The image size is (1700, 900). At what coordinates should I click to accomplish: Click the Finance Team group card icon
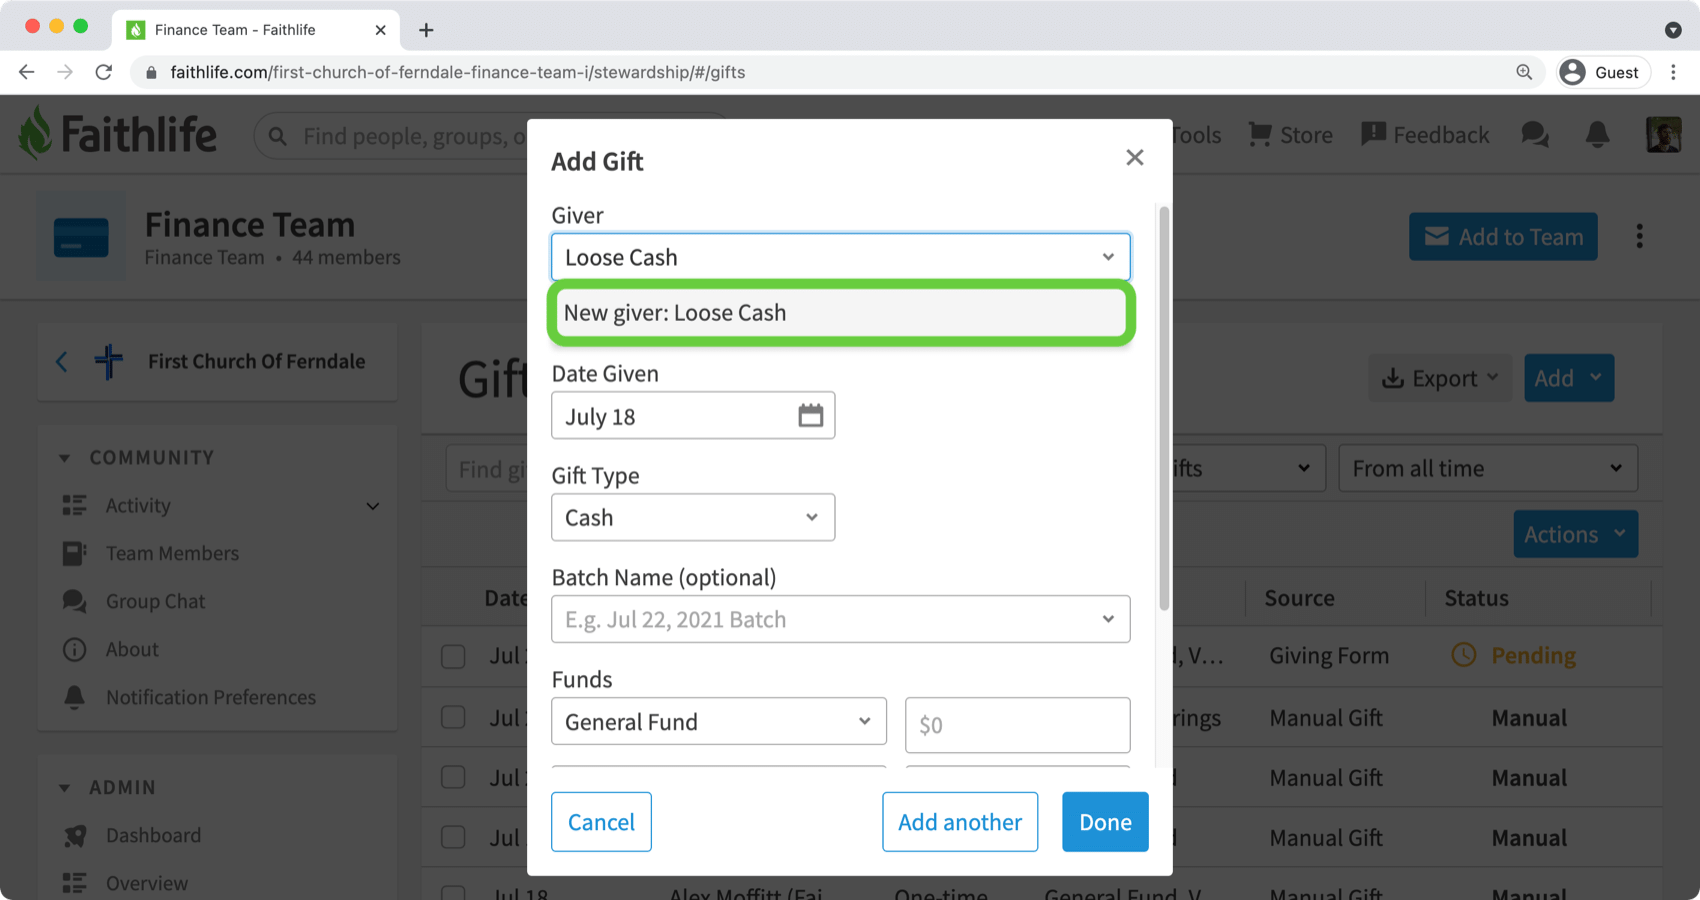point(81,237)
